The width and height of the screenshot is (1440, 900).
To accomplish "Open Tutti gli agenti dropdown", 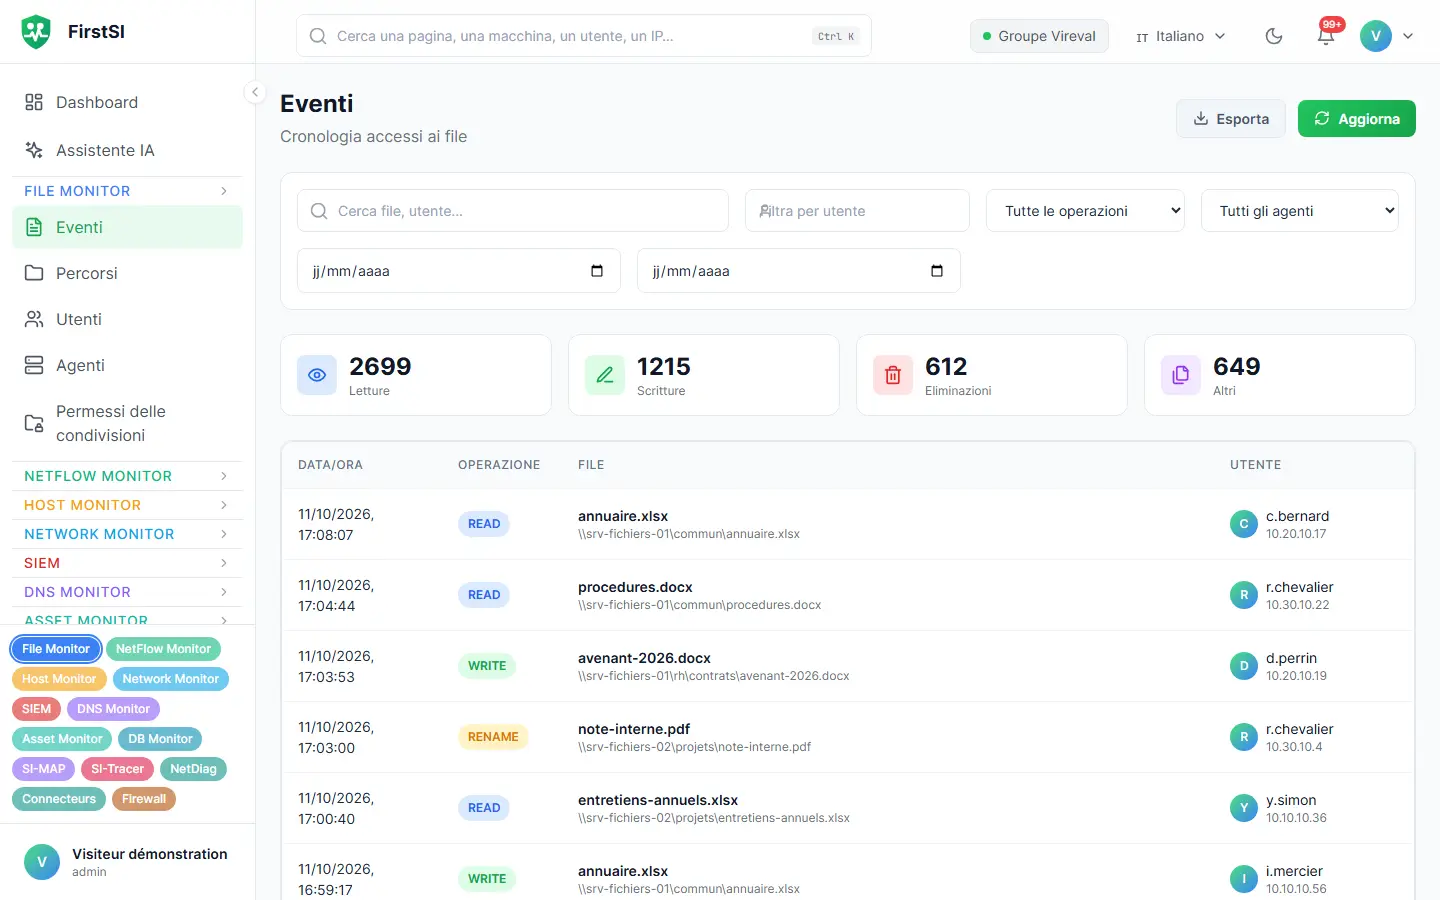I will [1300, 211].
